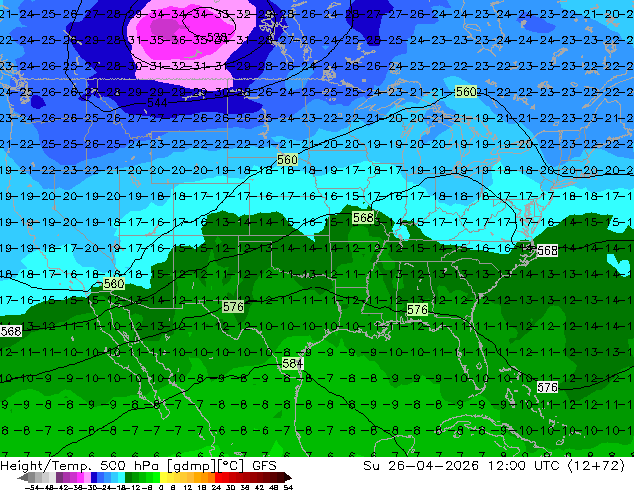Click the 544 height contour label
Image resolution: width=634 pixels, height=490 pixels.
coord(157,103)
